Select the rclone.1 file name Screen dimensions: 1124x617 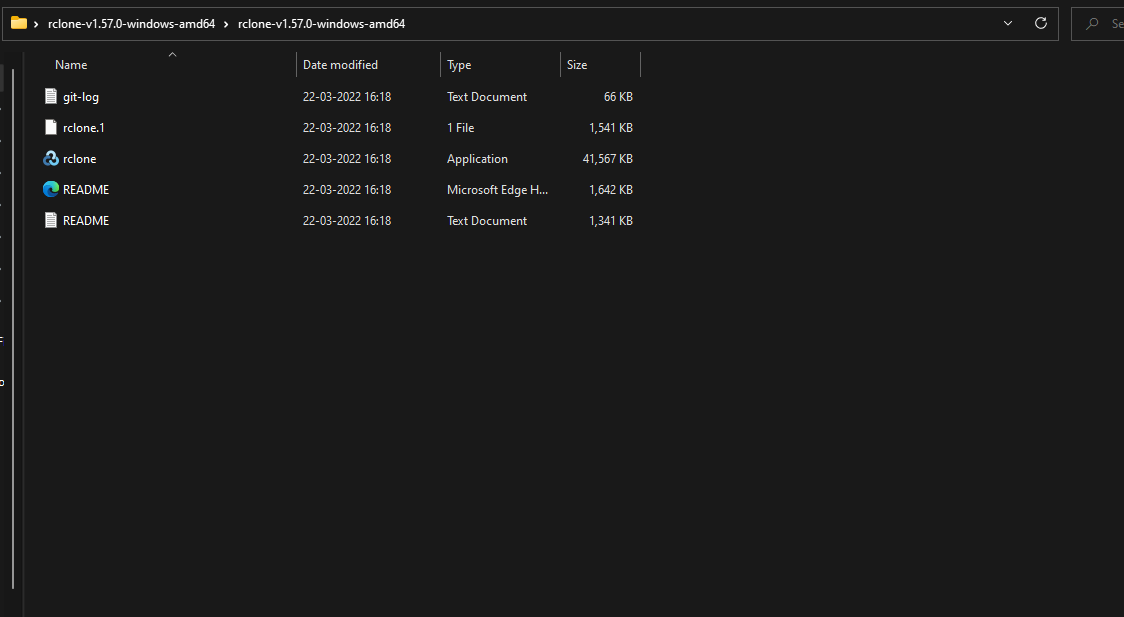[84, 128]
